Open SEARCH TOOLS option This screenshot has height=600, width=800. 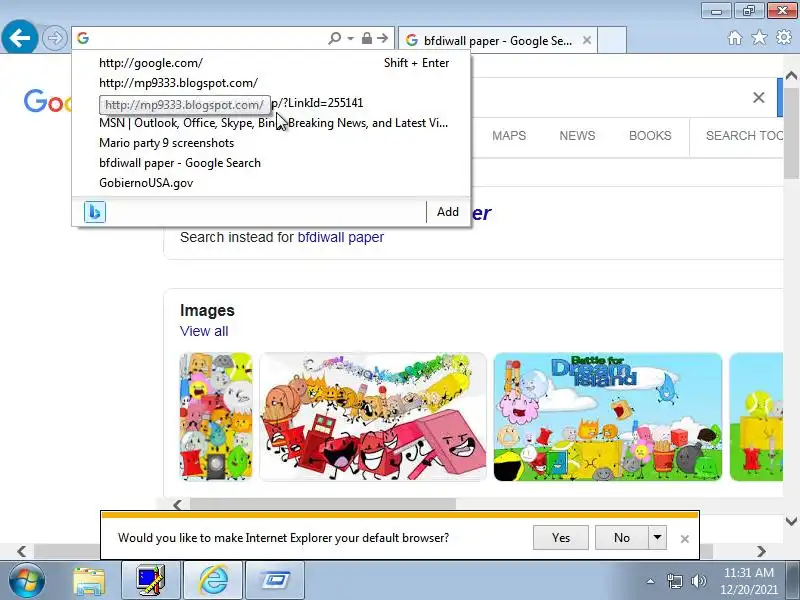(x=744, y=136)
